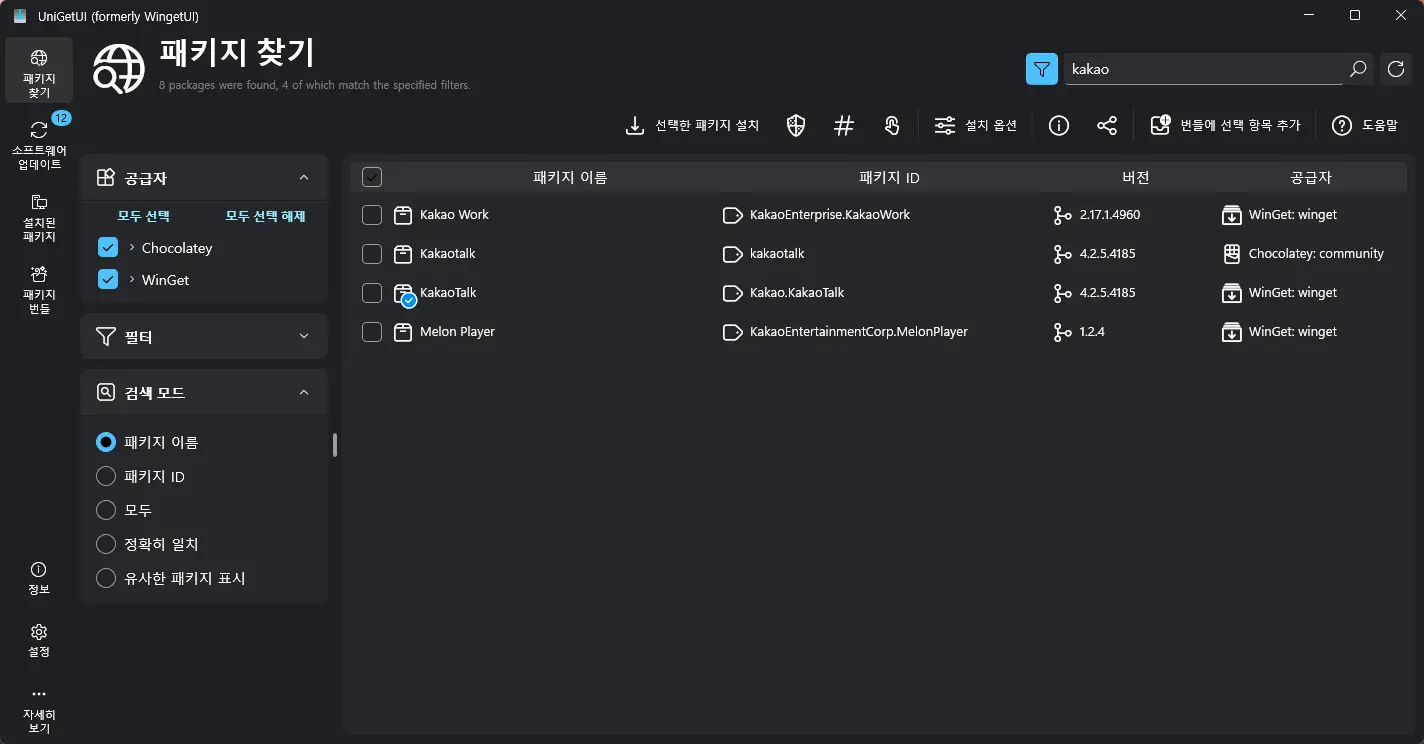Click the search magnifier icon
The image size is (1424, 744).
tap(1358, 69)
